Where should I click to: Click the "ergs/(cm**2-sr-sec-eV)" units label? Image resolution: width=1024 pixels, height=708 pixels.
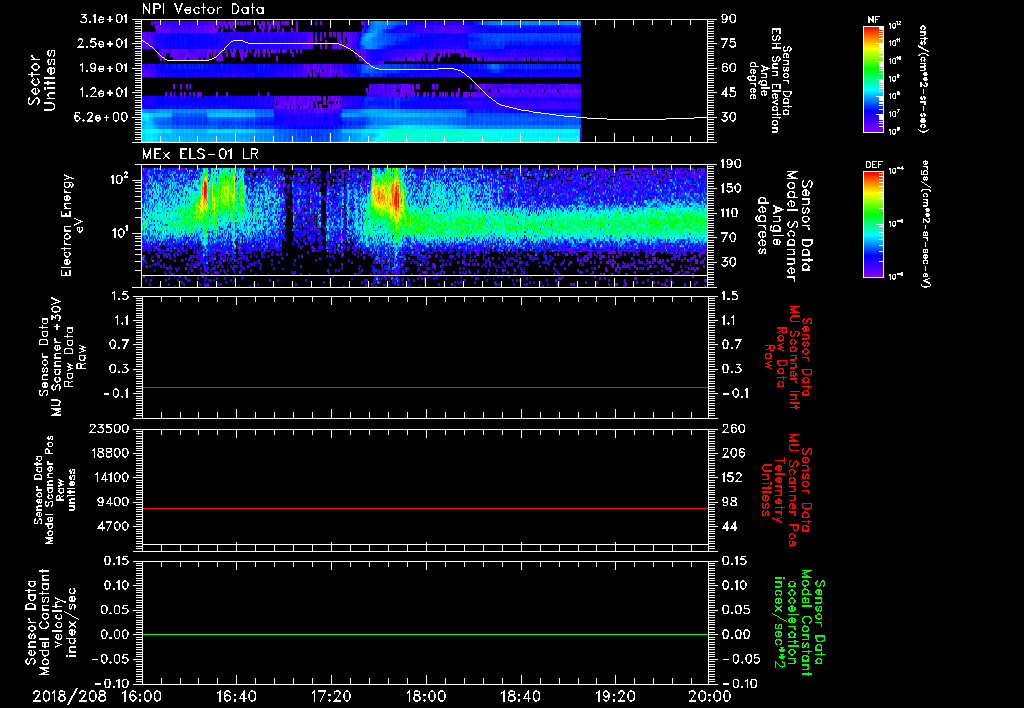tap(923, 223)
